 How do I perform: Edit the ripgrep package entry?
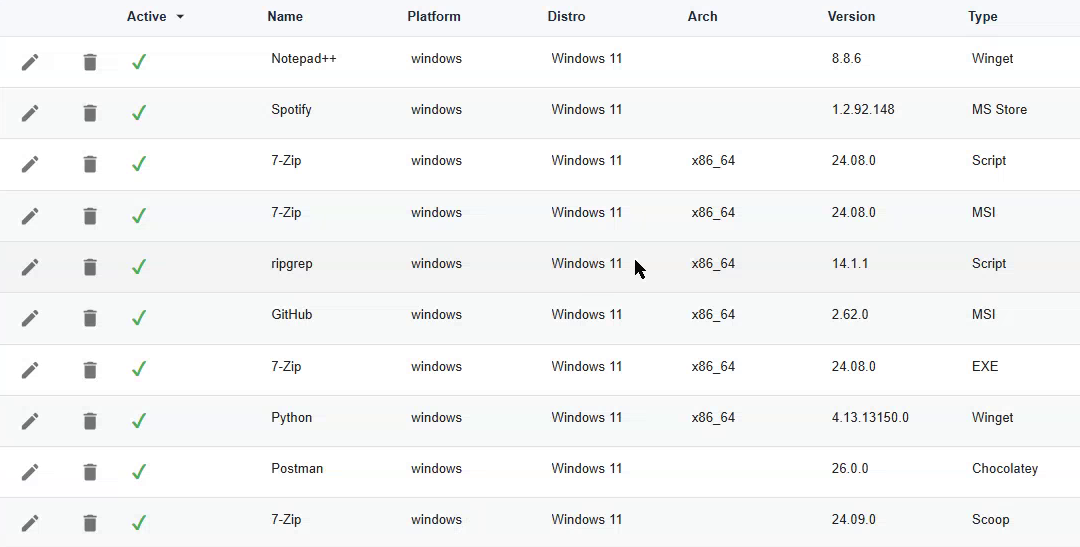[x=30, y=267]
